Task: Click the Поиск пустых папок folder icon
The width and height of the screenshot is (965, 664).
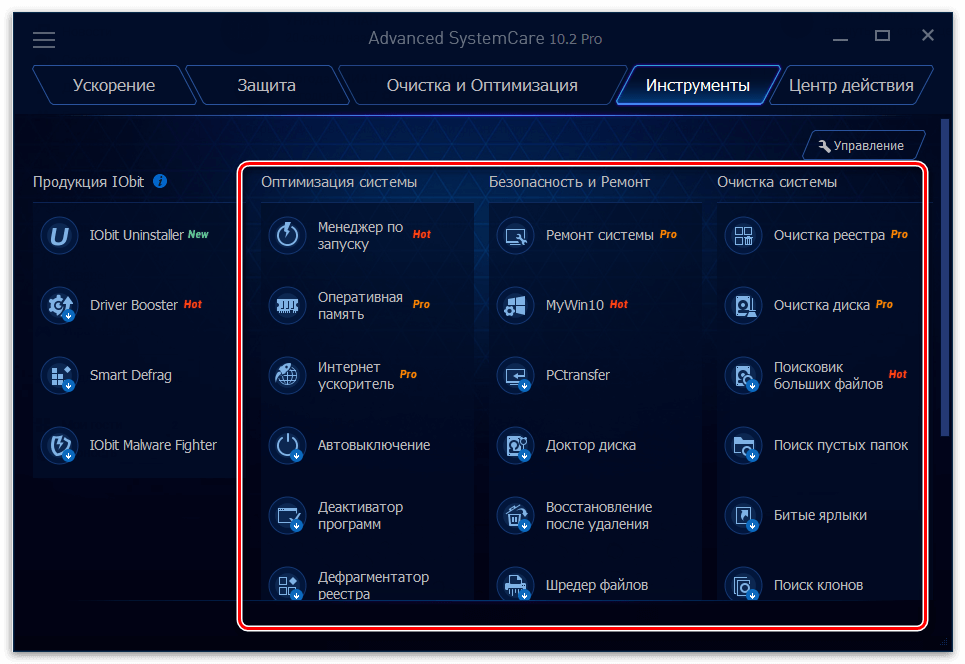Action: click(x=743, y=446)
